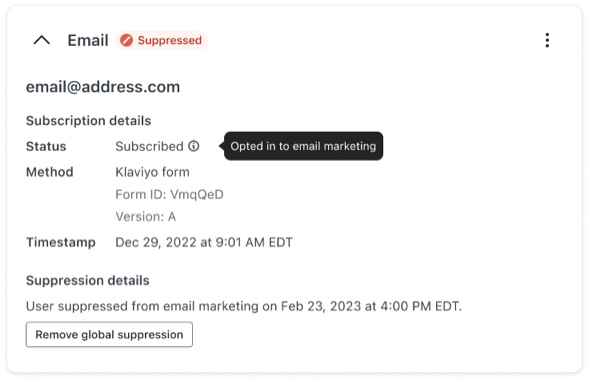Click Remove global suppression button
Viewport: 589px width, 378px height.
point(109,334)
